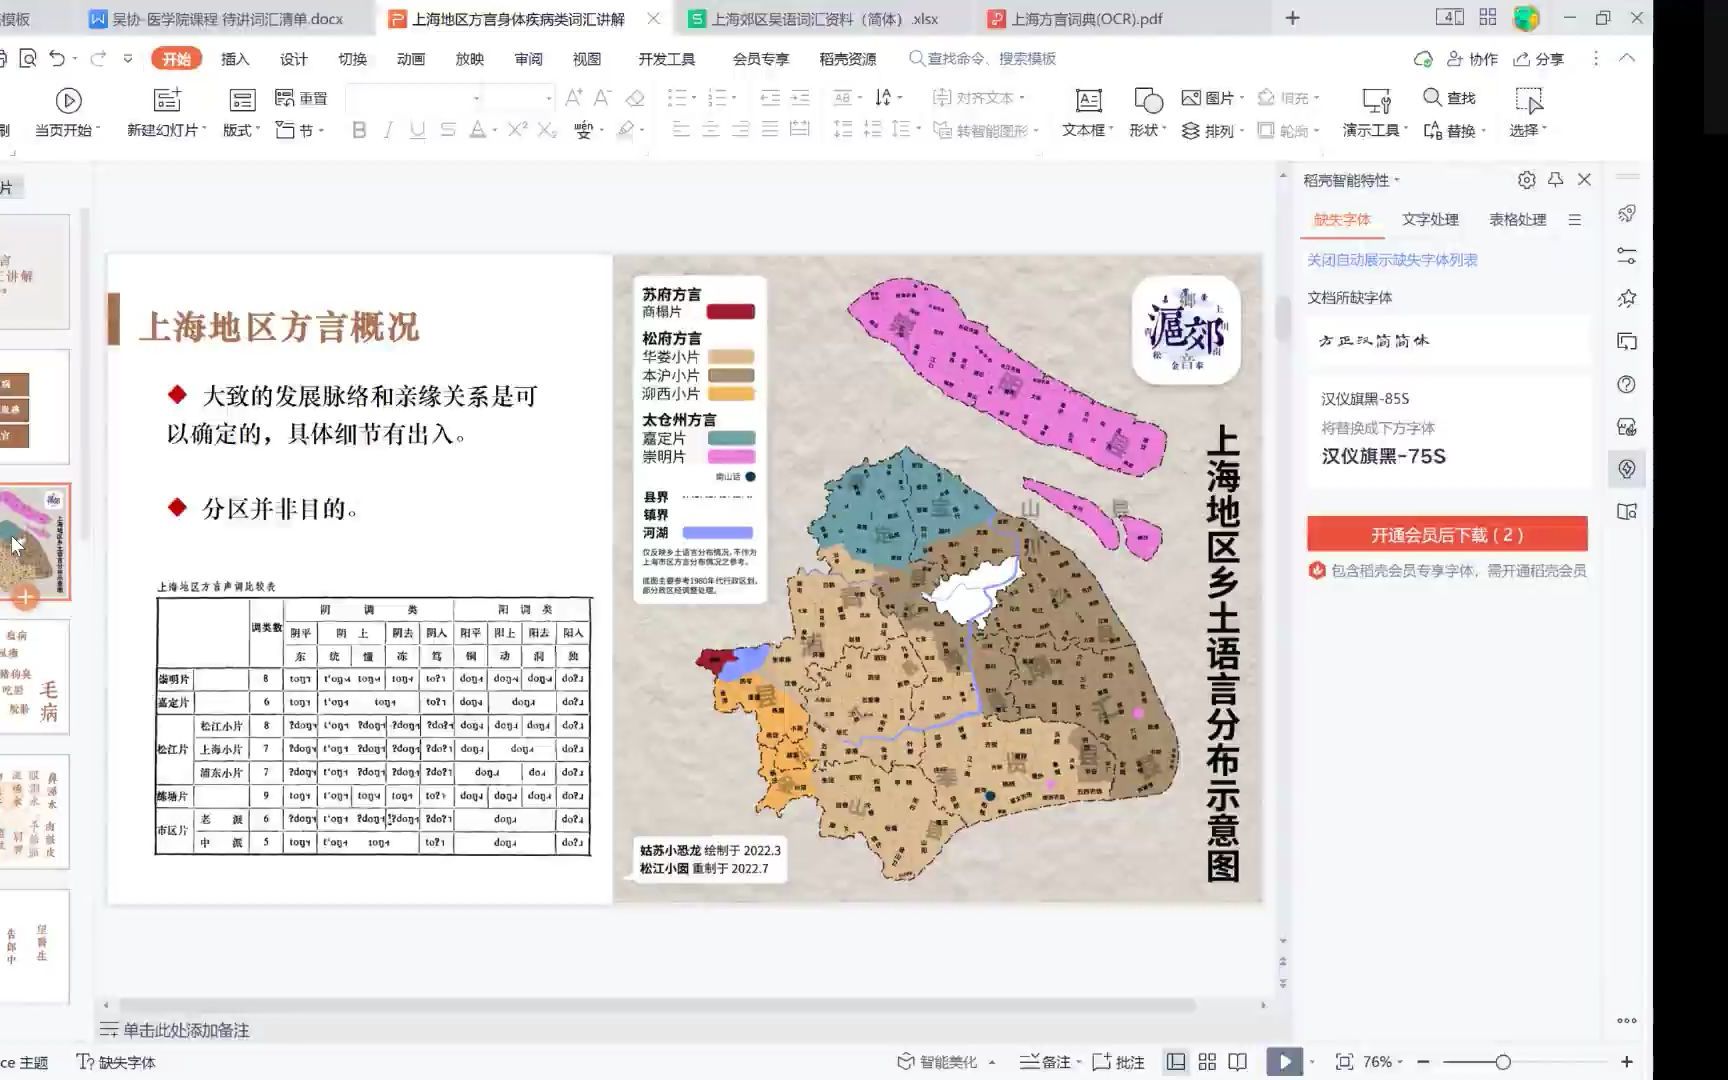This screenshot has width=1728, height=1080.
Task: Click the 智能美化 icon in status bar
Action: [936, 1061]
